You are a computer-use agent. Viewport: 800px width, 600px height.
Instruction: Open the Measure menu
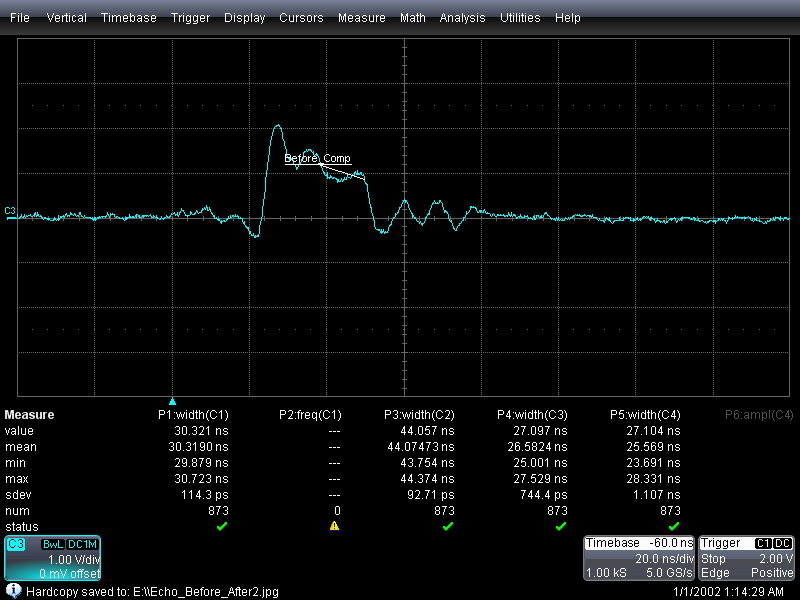pos(362,18)
